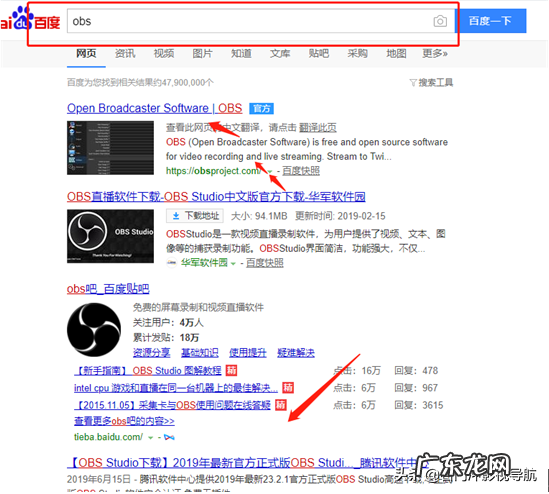Open Open Broadcaster Software | OBS result

(154, 108)
